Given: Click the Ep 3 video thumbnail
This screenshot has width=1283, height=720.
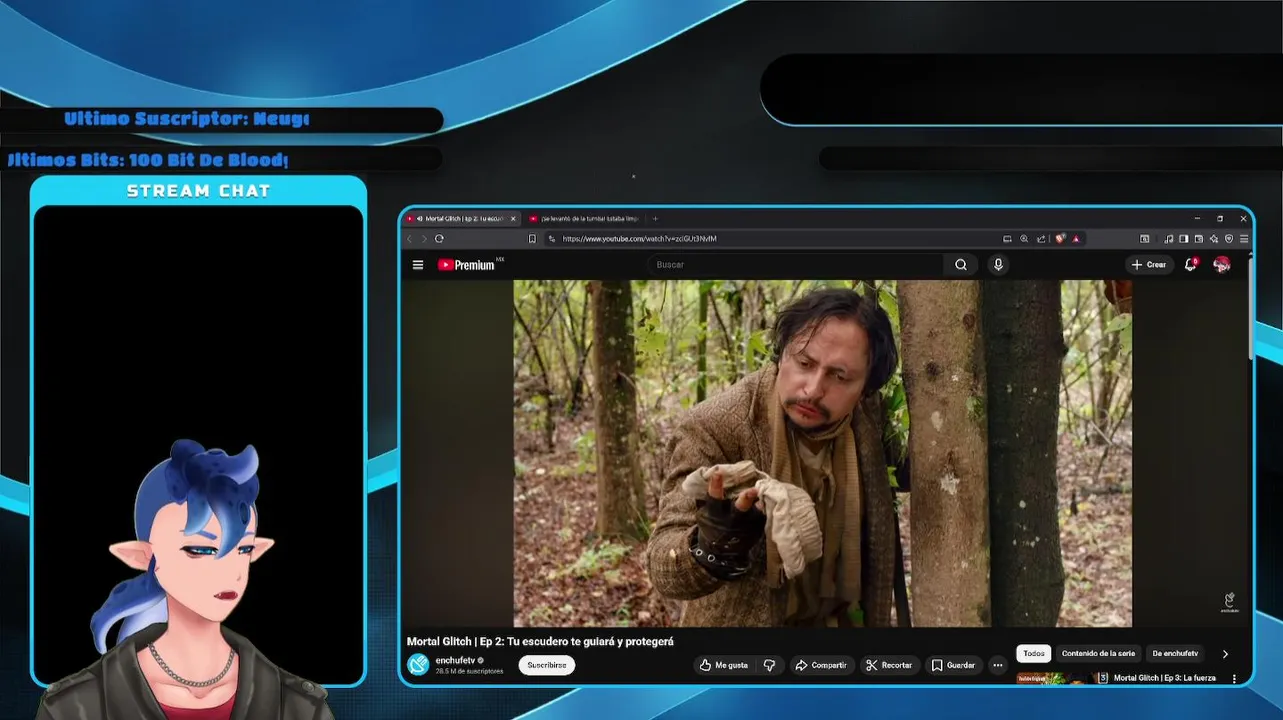Looking at the screenshot, I should (1054, 679).
